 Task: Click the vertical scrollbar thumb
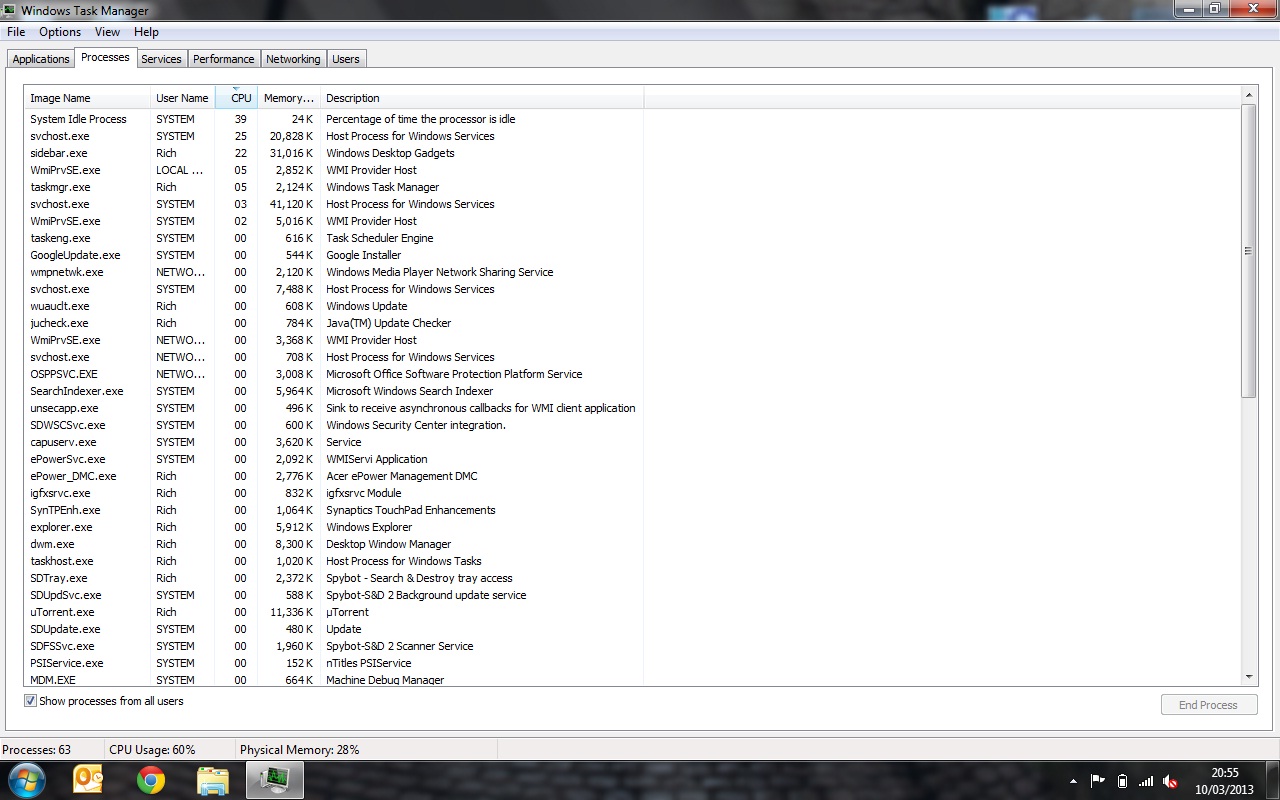1248,250
